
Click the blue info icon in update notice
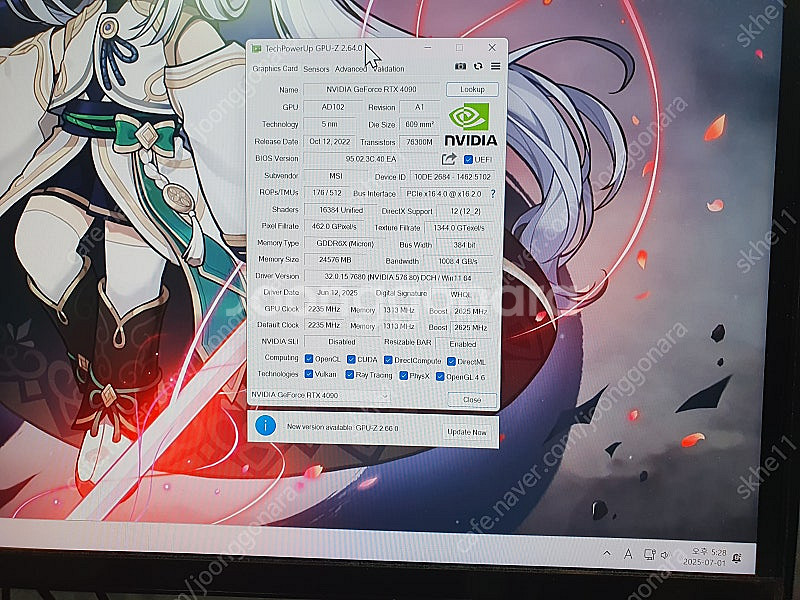265,425
